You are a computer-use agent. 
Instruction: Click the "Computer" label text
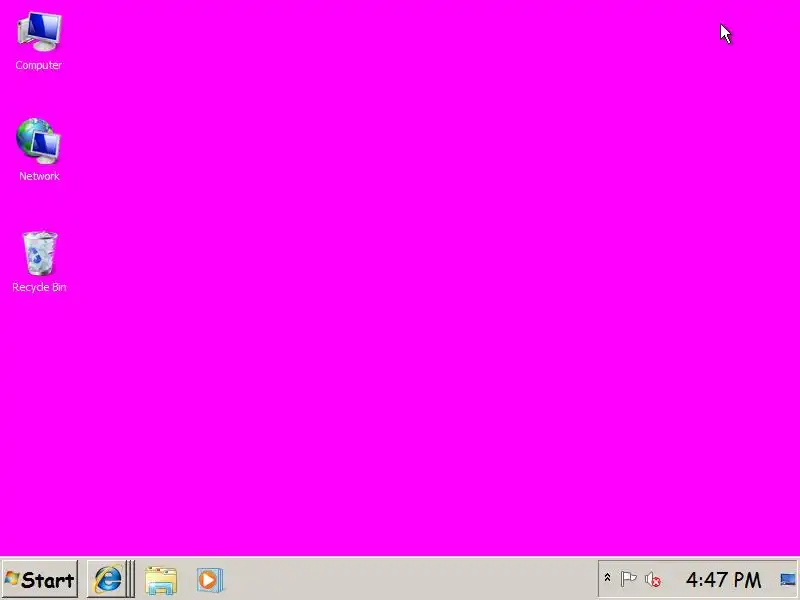pyautogui.click(x=39, y=65)
